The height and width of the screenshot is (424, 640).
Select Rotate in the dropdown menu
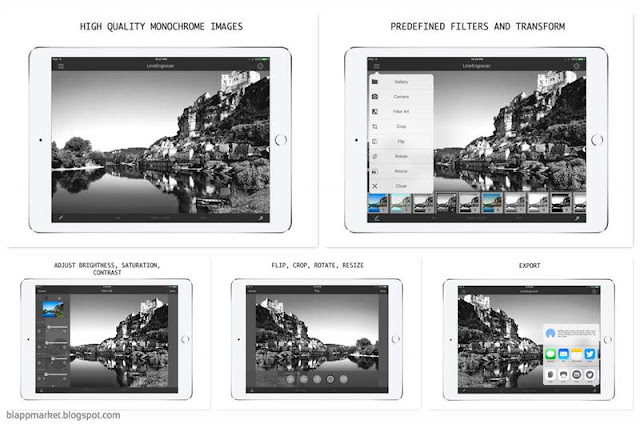coord(401,156)
